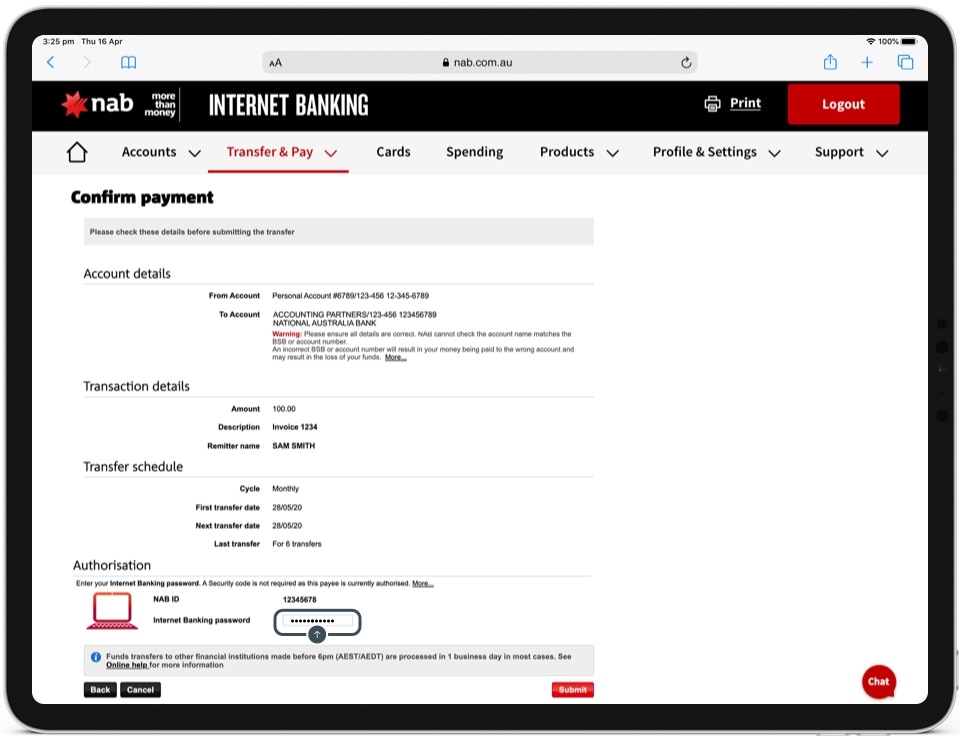Reload page with the refresh icon
Viewport: 960px width, 740px height.
tap(686, 62)
